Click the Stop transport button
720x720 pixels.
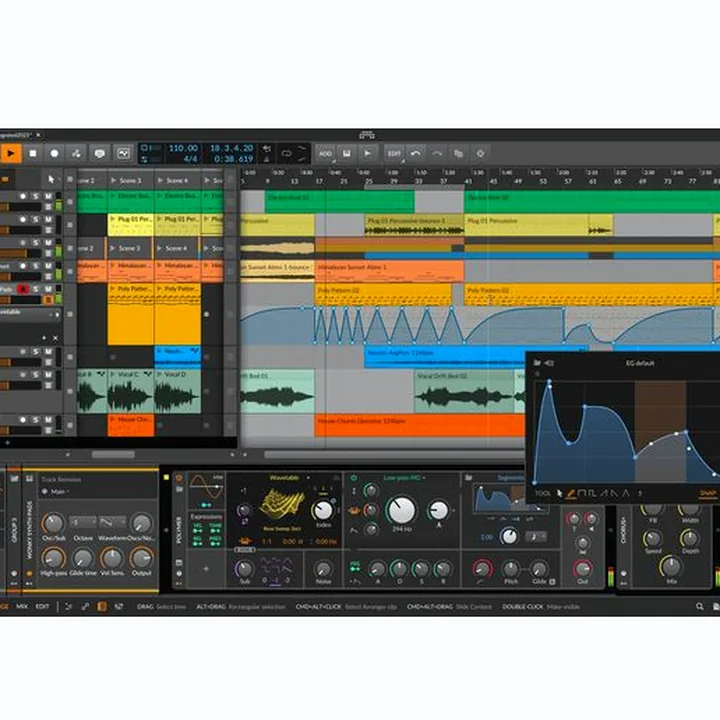tap(33, 153)
